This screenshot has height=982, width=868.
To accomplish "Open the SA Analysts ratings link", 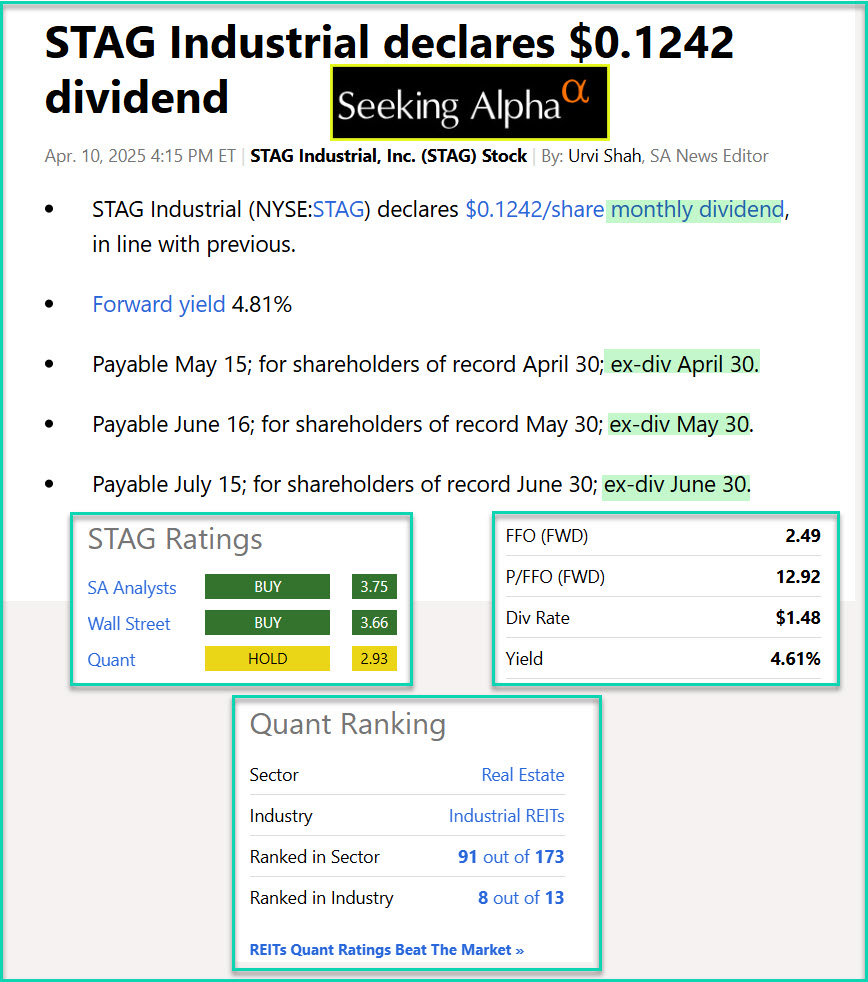I will pos(132,588).
